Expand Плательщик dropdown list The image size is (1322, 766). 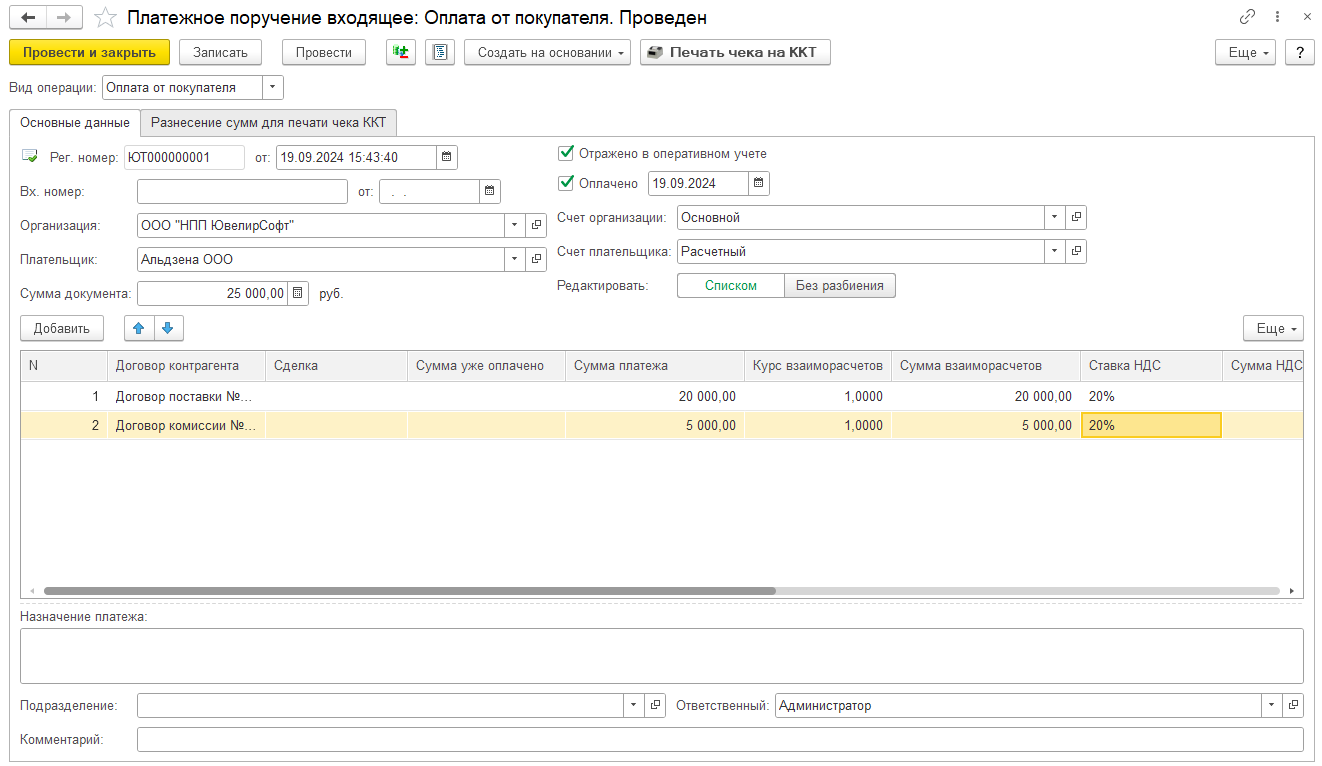[516, 259]
